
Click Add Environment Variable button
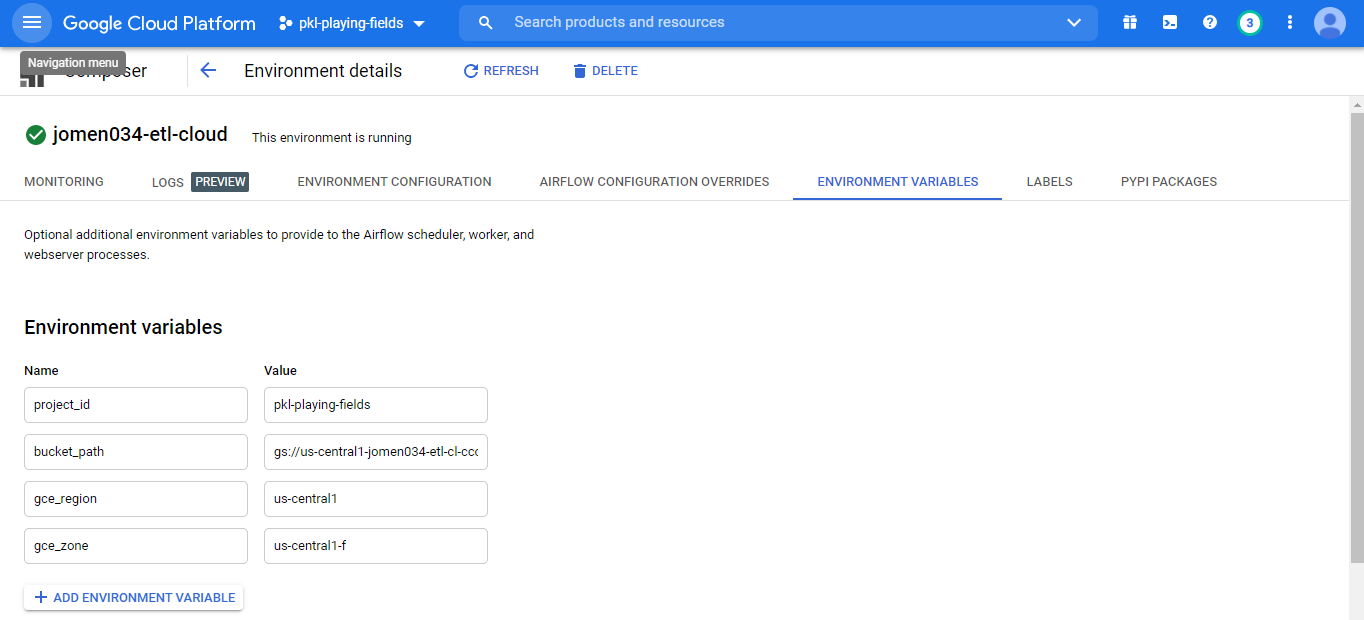coord(134,597)
